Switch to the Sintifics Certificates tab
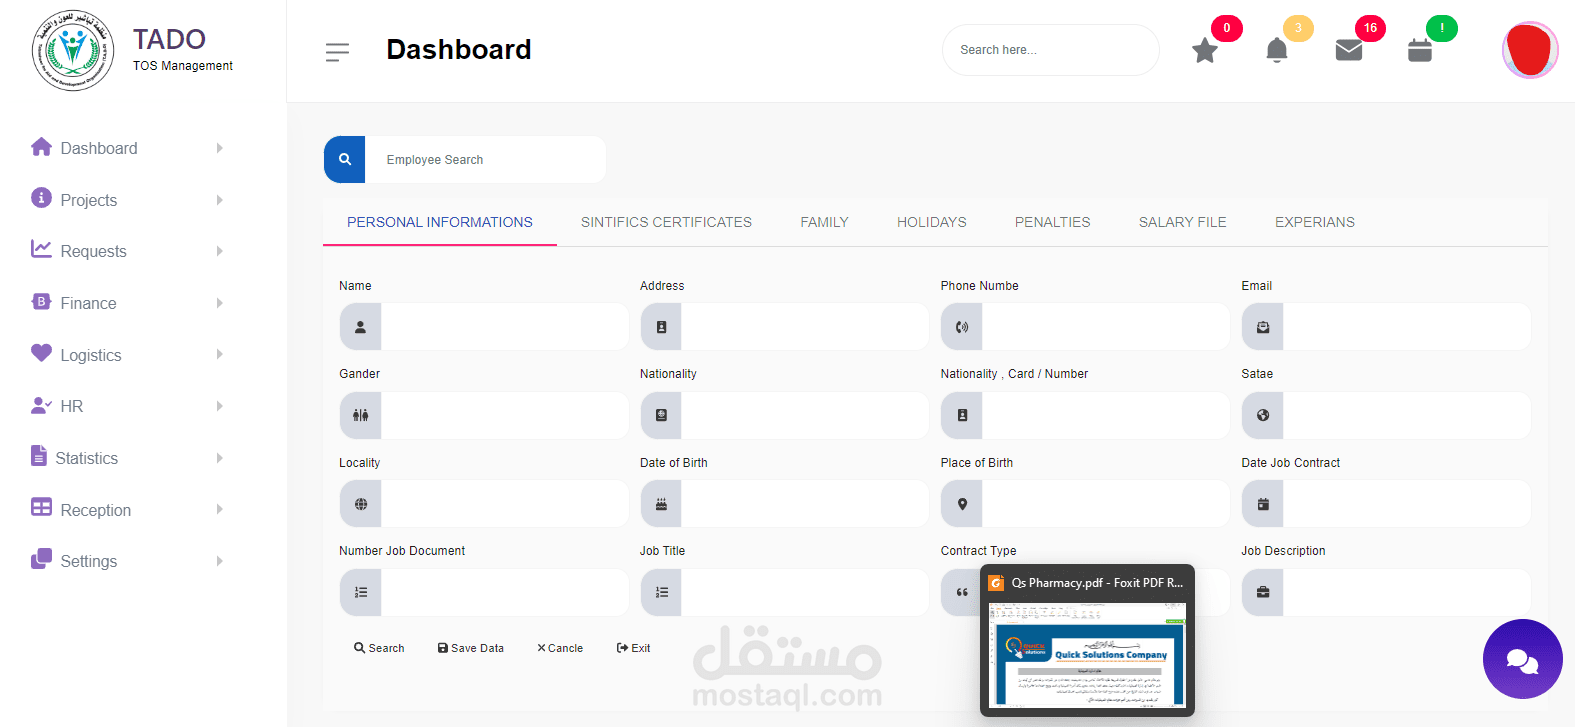The image size is (1575, 727). point(666,222)
